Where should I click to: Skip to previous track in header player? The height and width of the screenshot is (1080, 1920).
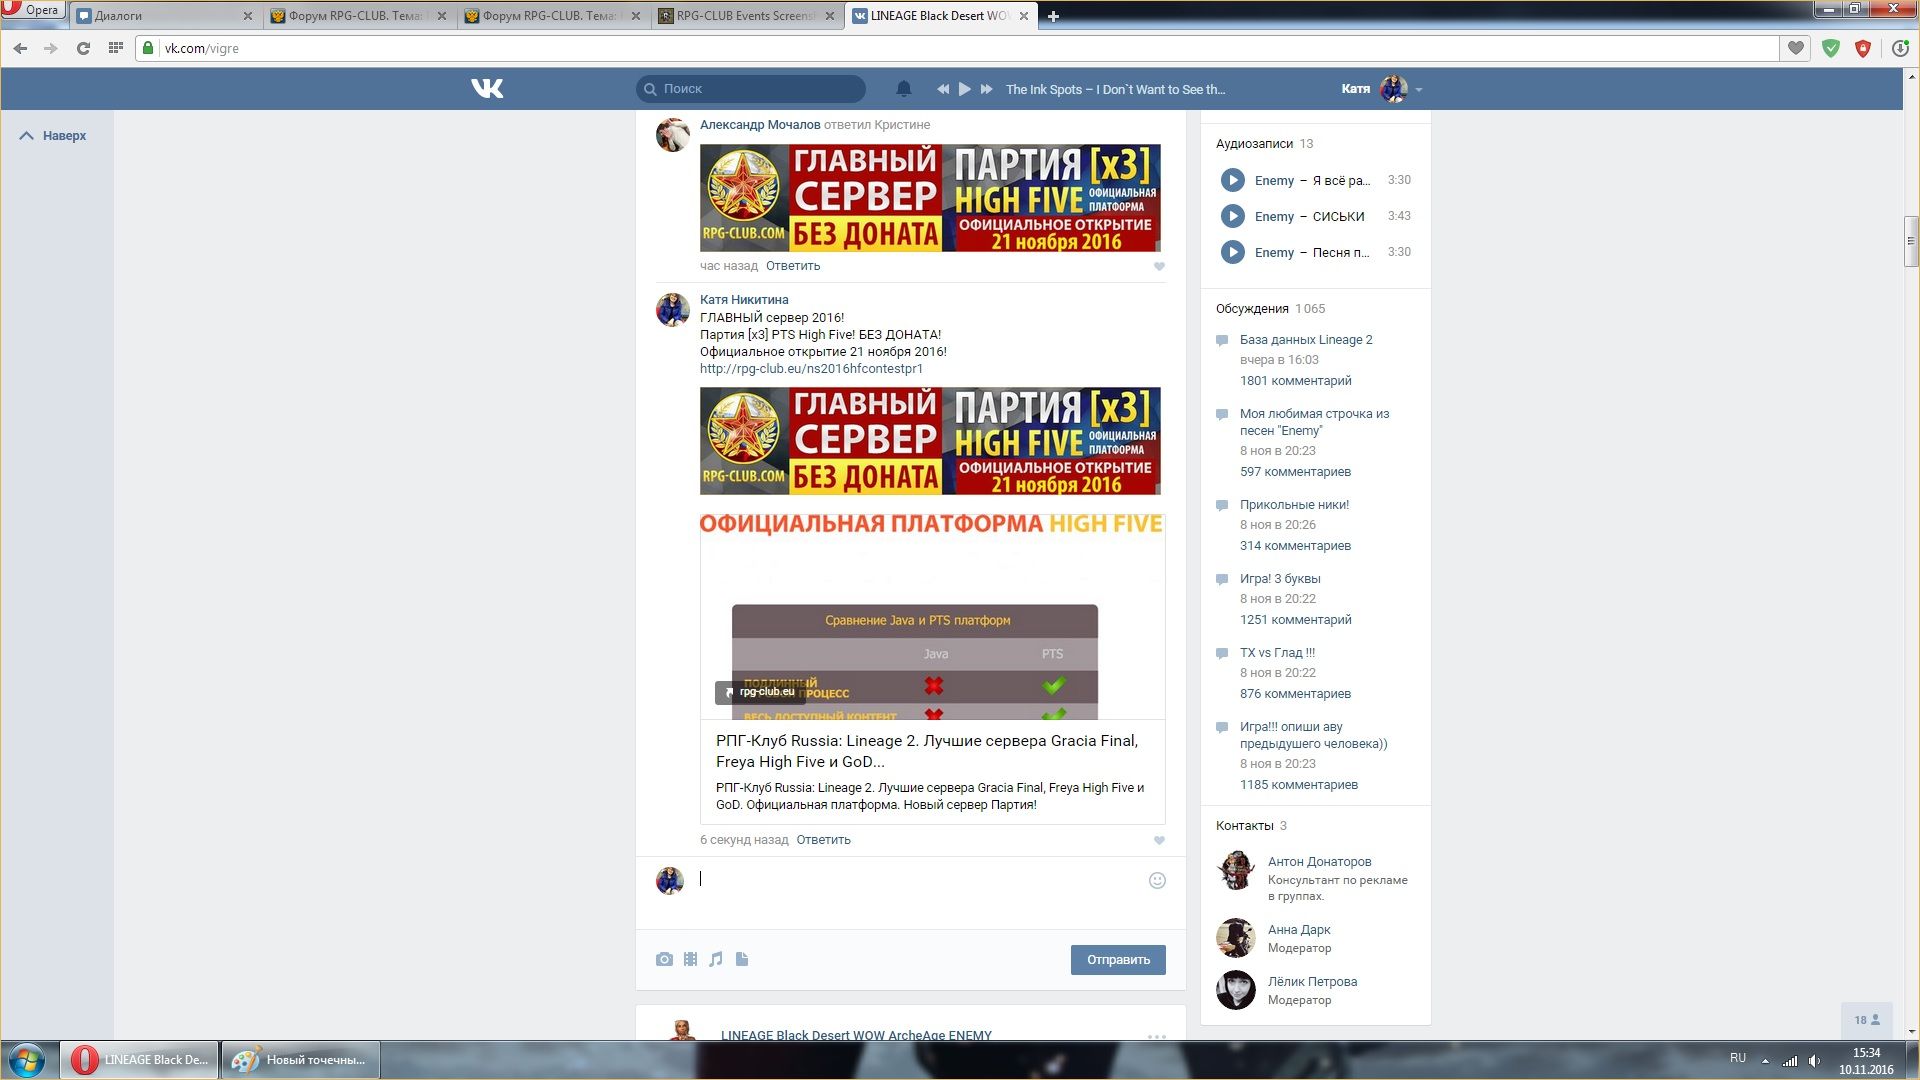pos(942,89)
